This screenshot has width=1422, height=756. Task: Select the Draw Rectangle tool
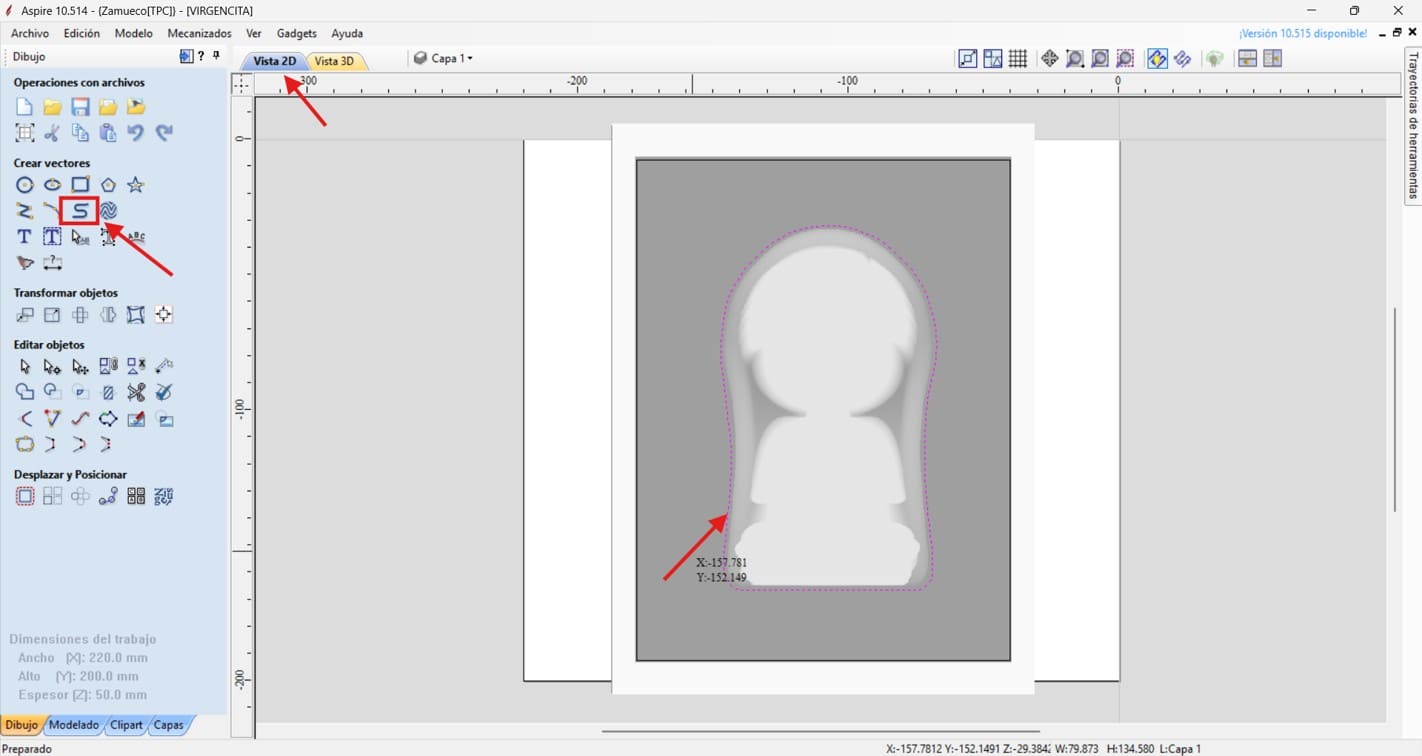80,185
